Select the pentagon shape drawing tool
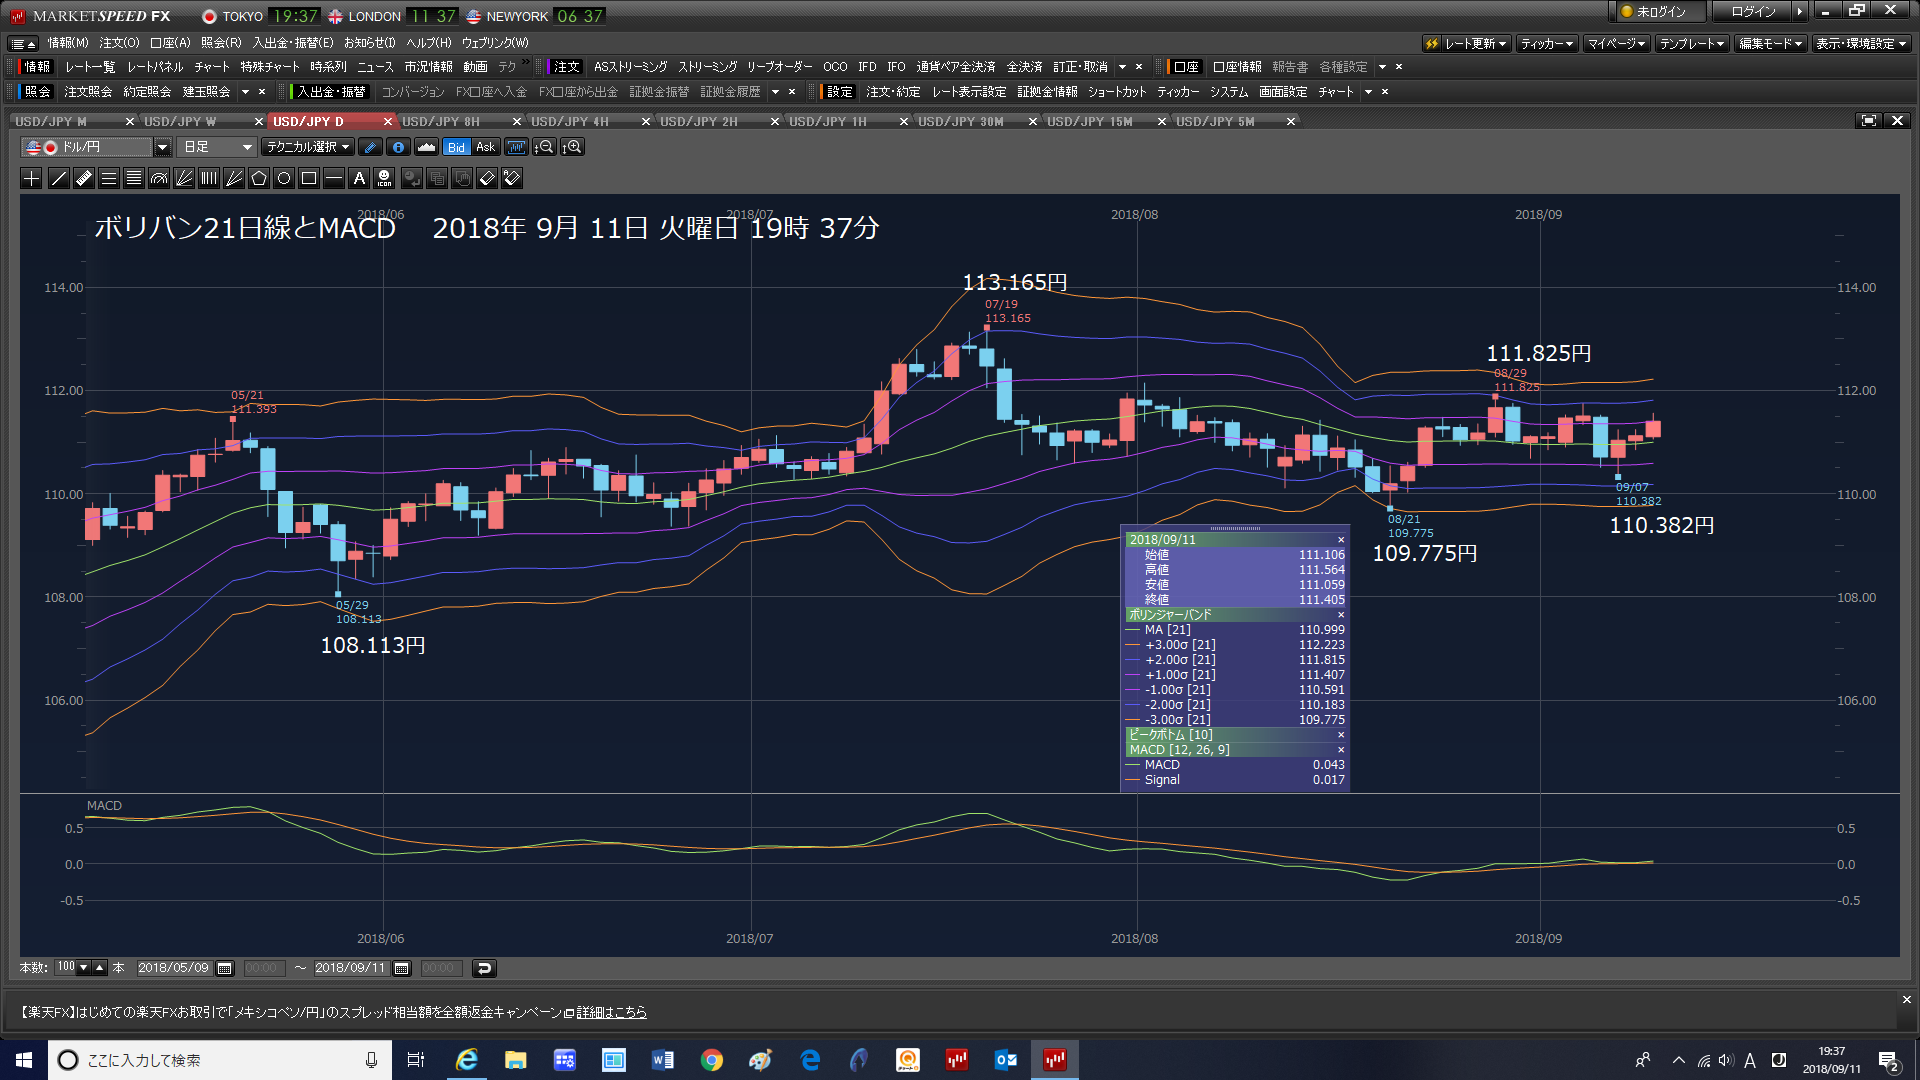This screenshot has width=1920, height=1080. pyautogui.click(x=259, y=178)
